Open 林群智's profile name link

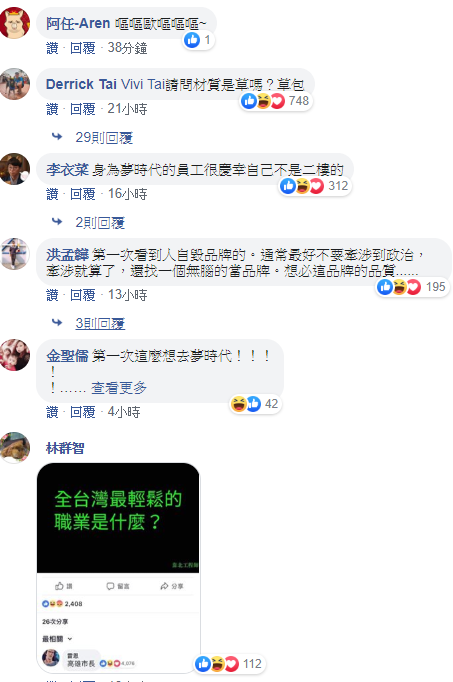(65, 448)
